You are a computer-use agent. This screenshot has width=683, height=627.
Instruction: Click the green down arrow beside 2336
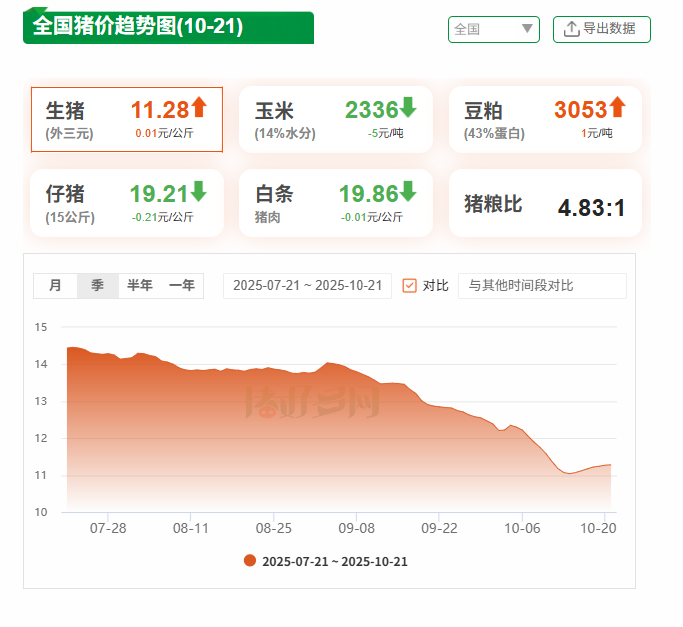coord(408,107)
